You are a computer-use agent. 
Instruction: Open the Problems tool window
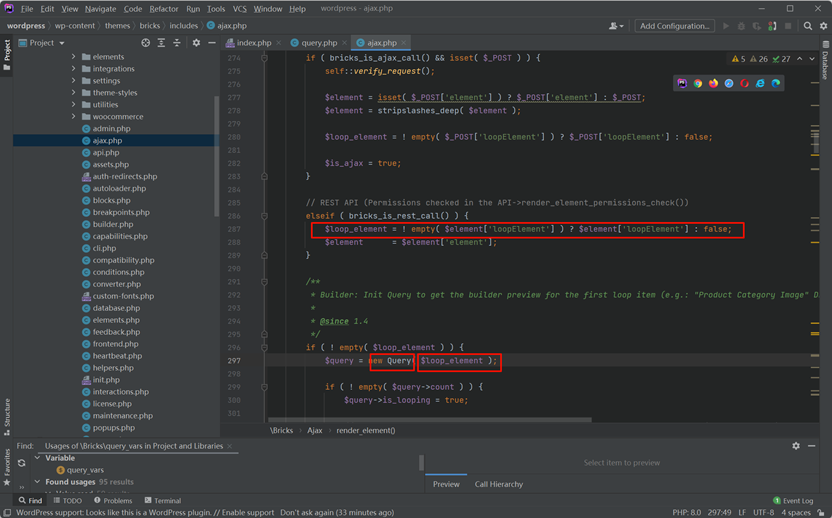(113, 500)
